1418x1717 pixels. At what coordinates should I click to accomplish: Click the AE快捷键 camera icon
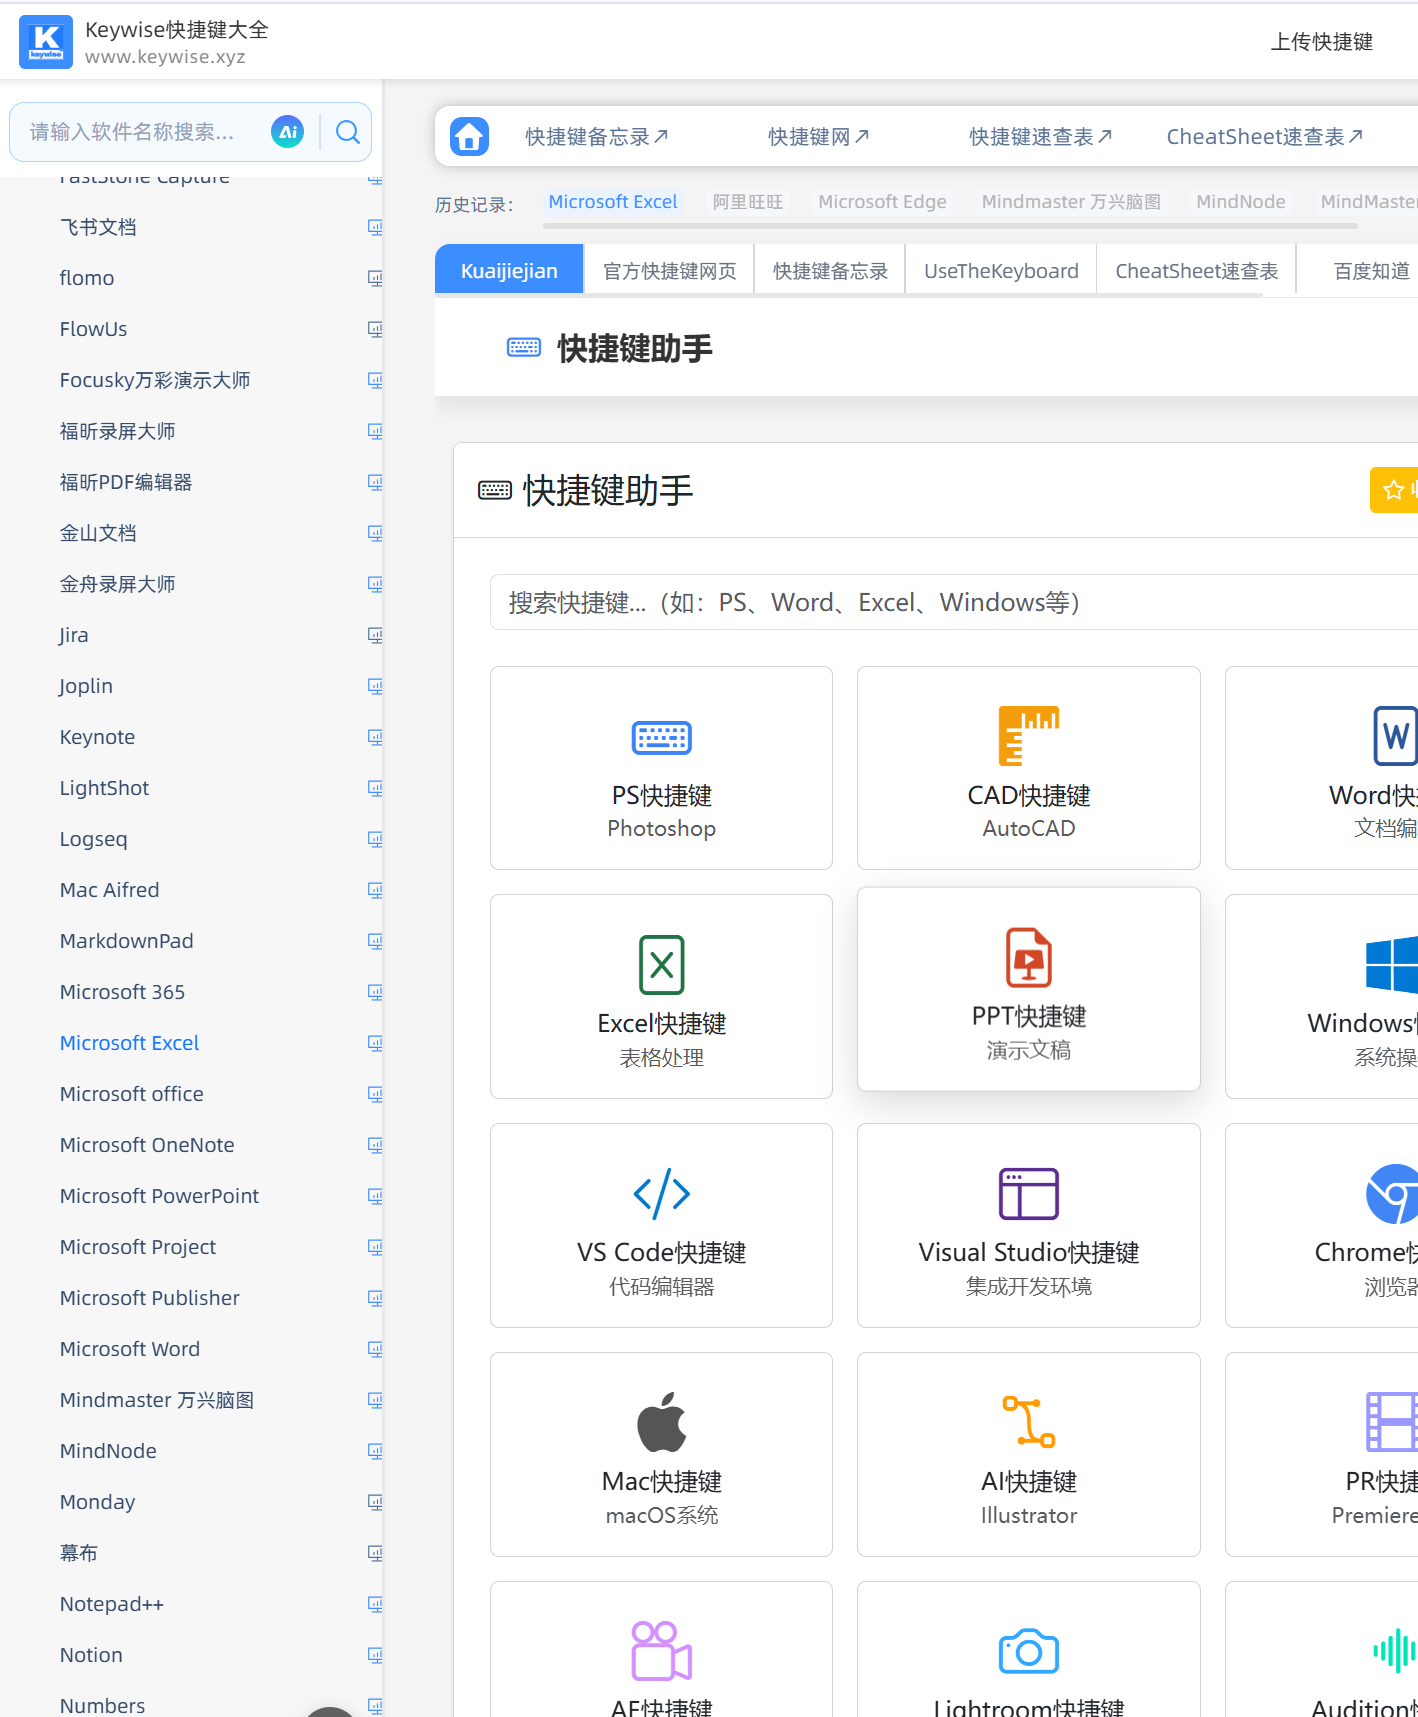pos(661,1651)
